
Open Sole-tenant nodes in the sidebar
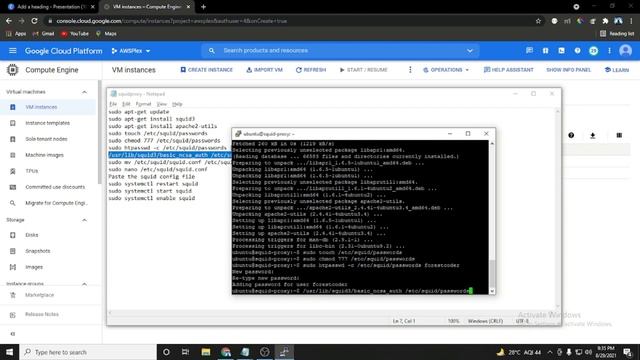(48, 139)
